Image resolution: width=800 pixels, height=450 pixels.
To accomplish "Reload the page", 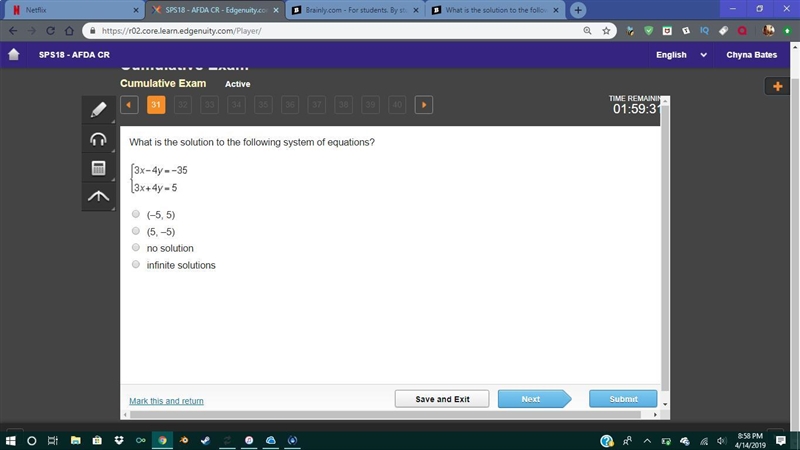I will 50,31.
